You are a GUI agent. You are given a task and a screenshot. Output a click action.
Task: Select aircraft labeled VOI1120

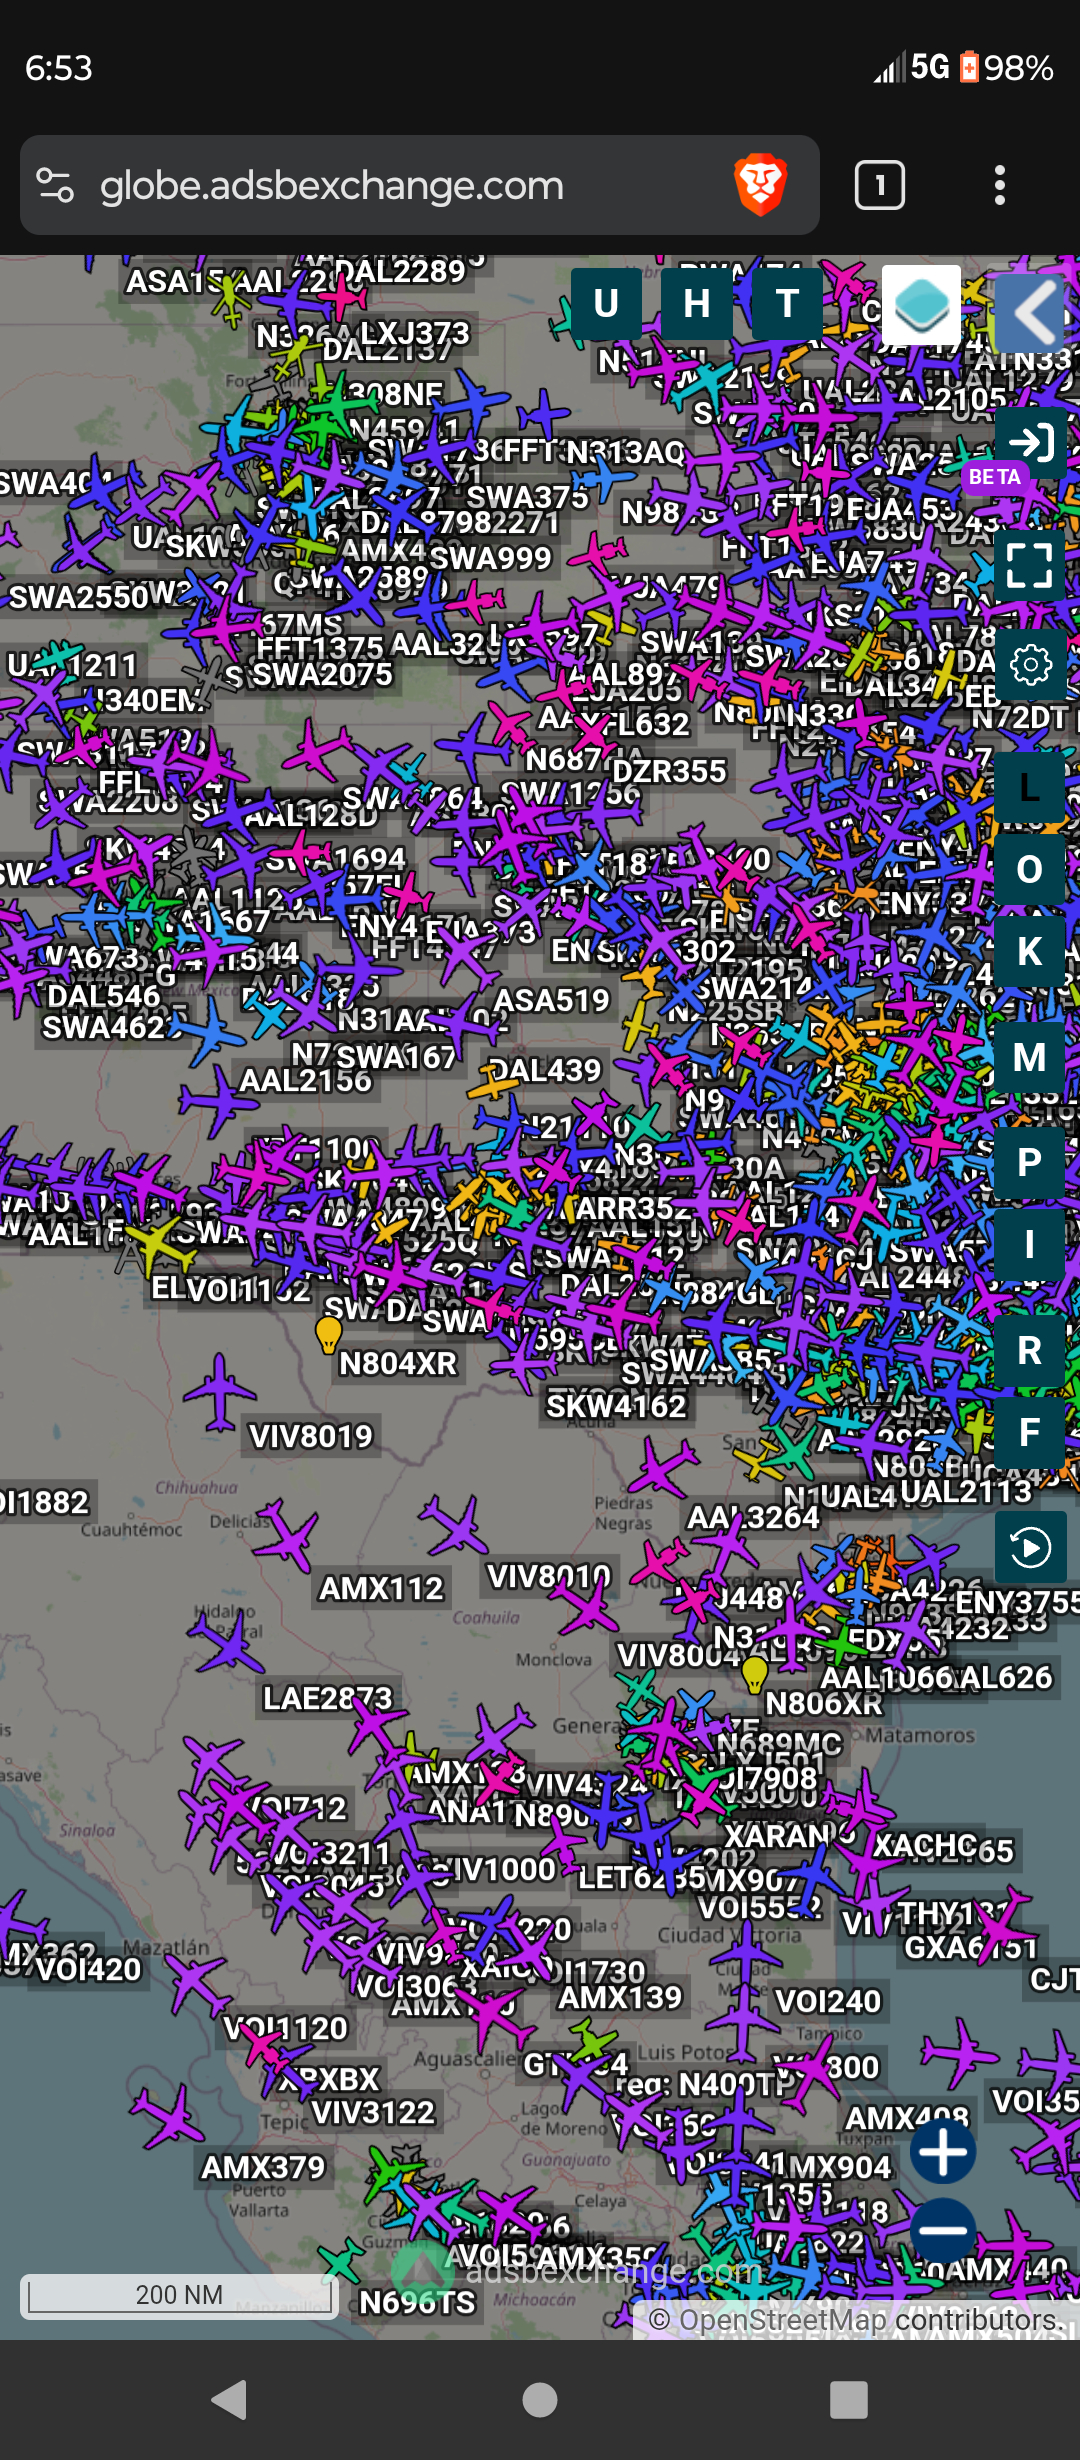pyautogui.click(x=285, y=2028)
